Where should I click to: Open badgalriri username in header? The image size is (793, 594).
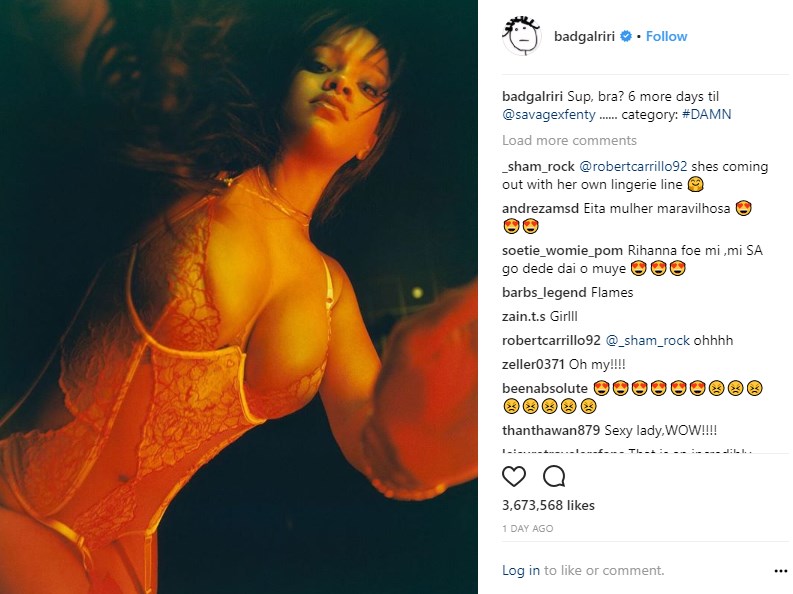coord(584,36)
